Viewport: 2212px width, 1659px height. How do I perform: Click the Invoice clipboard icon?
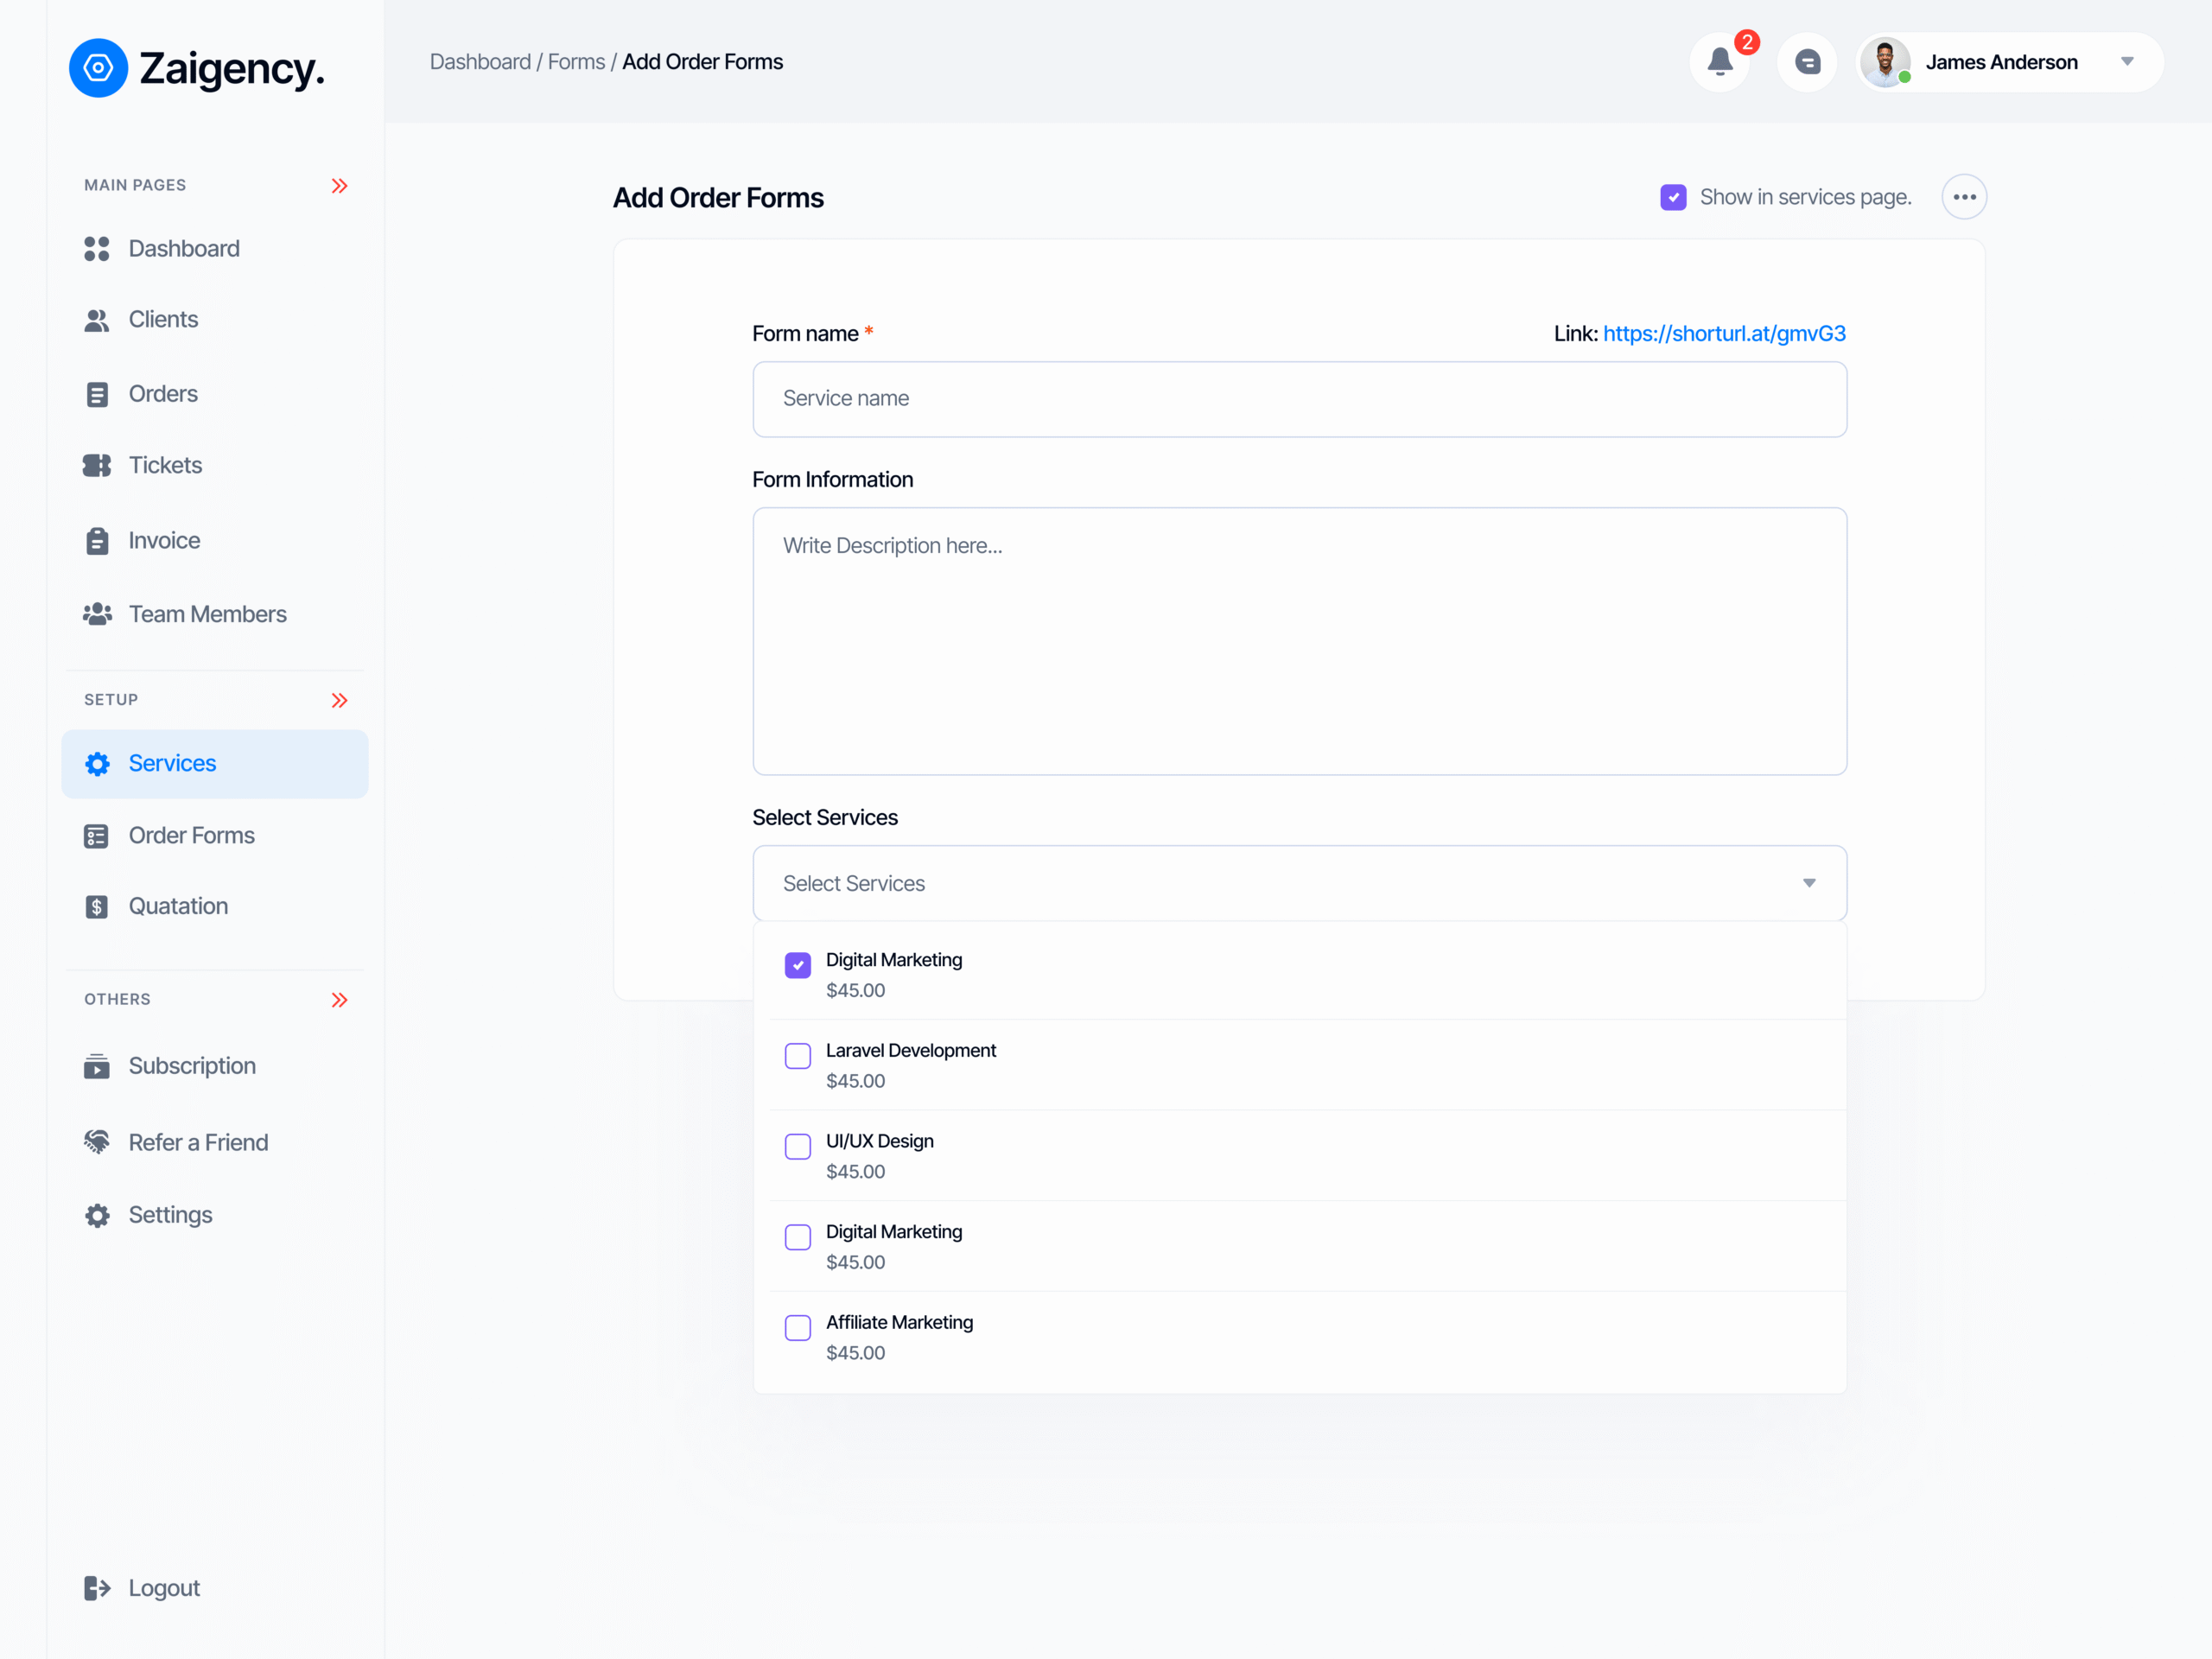point(97,541)
